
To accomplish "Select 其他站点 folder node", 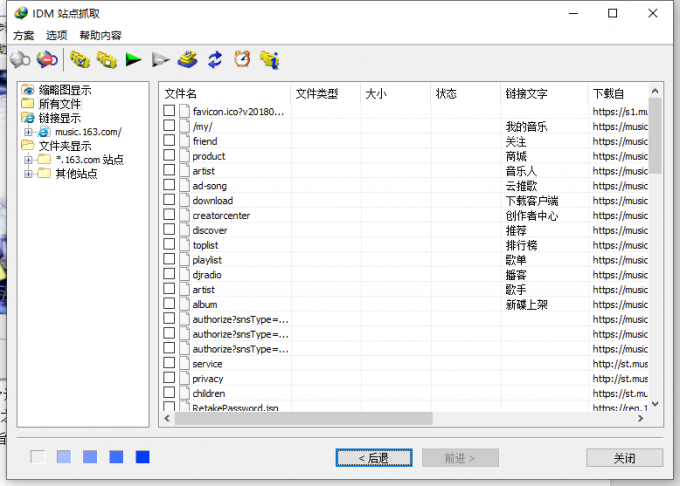I will coord(76,173).
